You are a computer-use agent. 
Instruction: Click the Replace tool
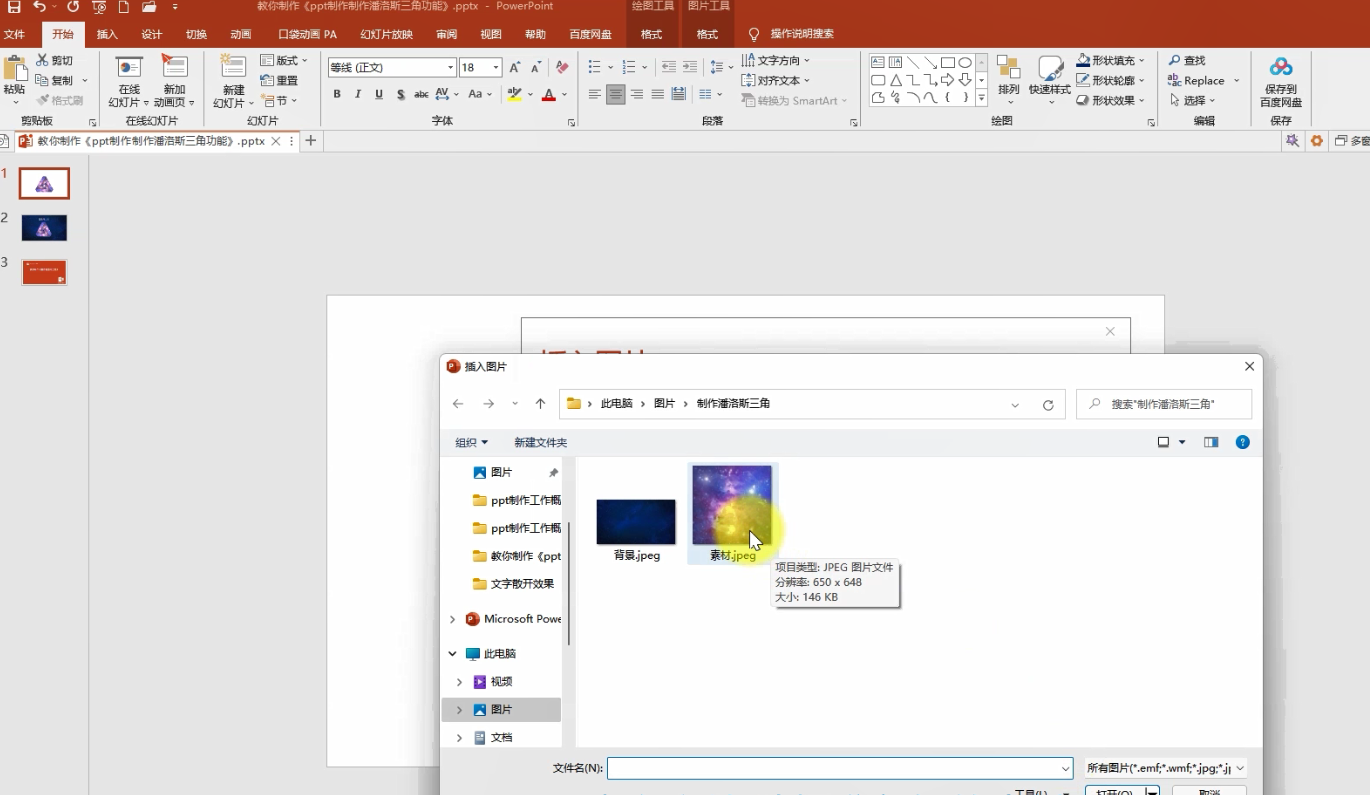(1203, 81)
